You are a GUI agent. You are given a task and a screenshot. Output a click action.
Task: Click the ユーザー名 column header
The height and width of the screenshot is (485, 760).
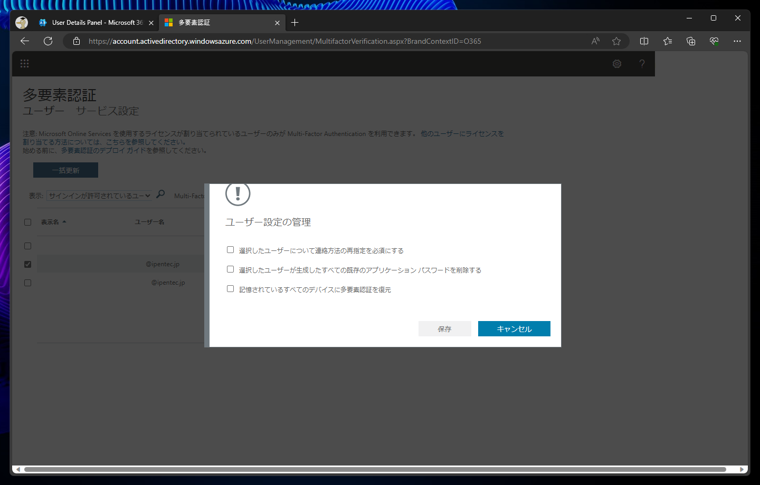tap(149, 222)
